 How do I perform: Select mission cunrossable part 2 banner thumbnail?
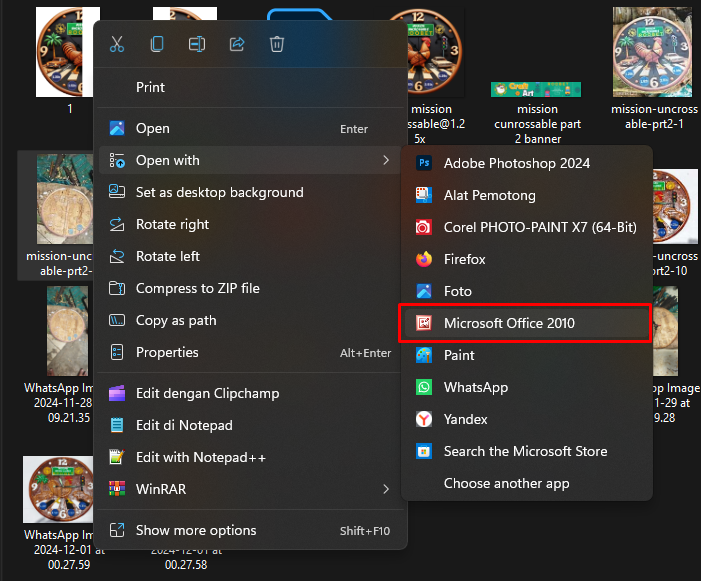[x=536, y=89]
